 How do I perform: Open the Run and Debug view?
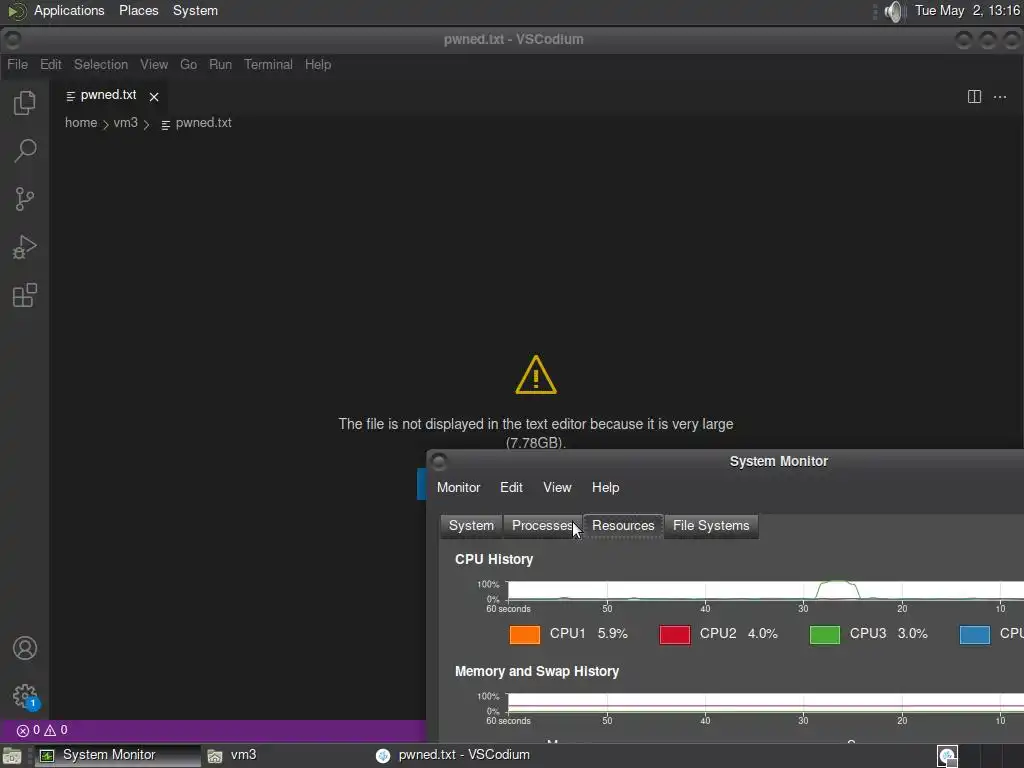[x=25, y=247]
